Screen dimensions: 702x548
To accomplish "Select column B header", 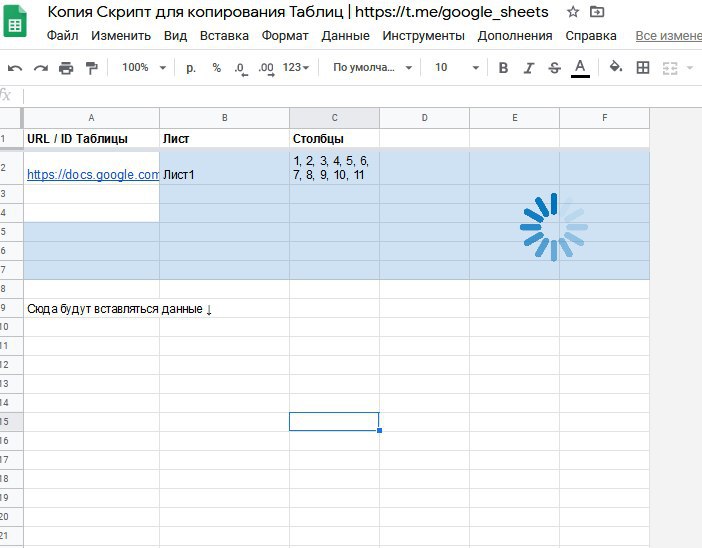I will 224,118.
